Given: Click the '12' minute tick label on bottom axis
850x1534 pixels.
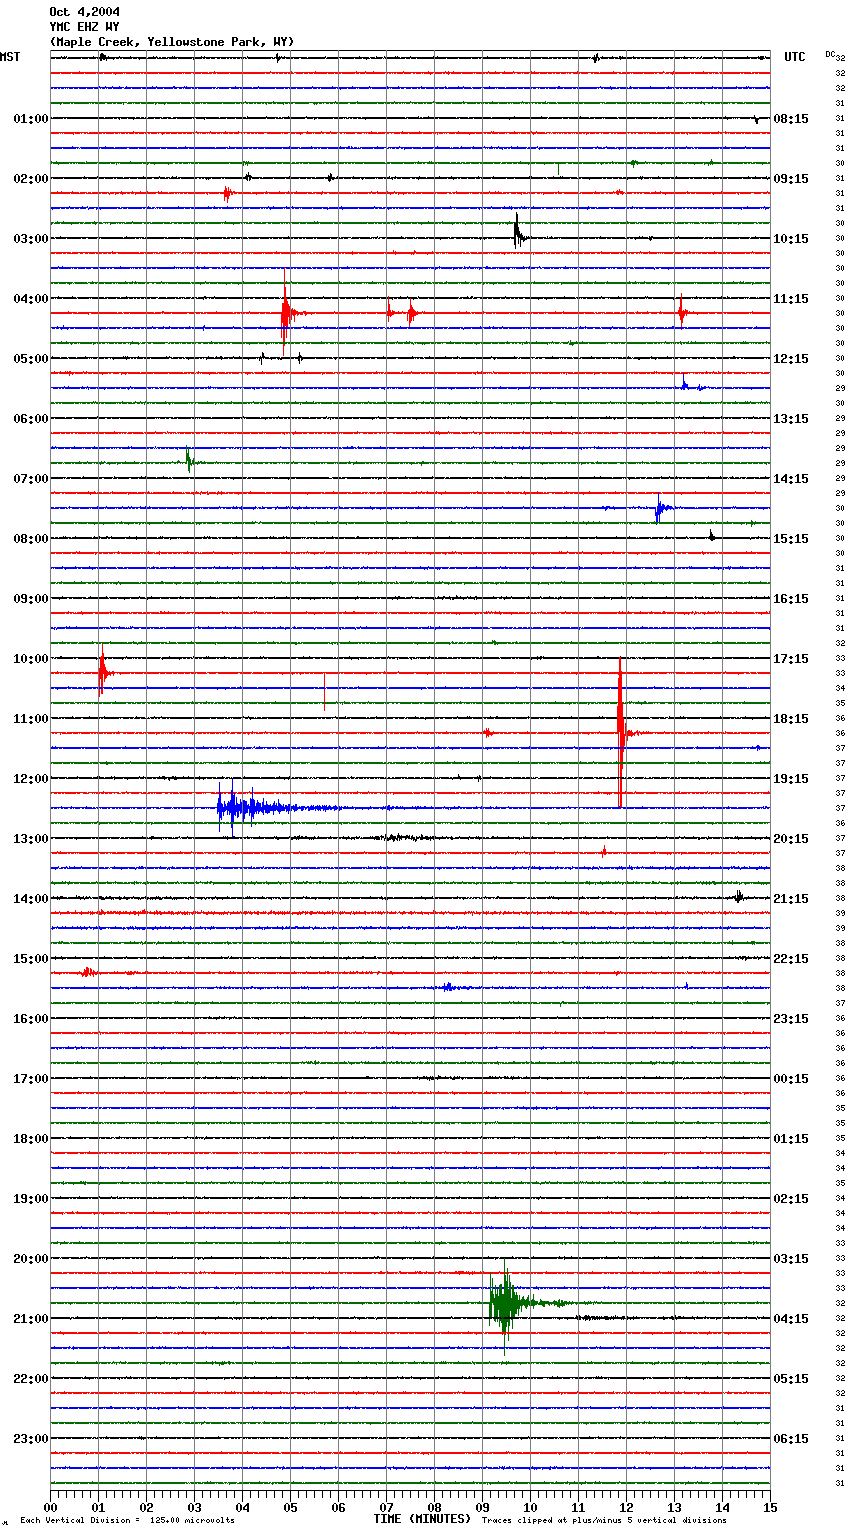Looking at the screenshot, I should [626, 1507].
